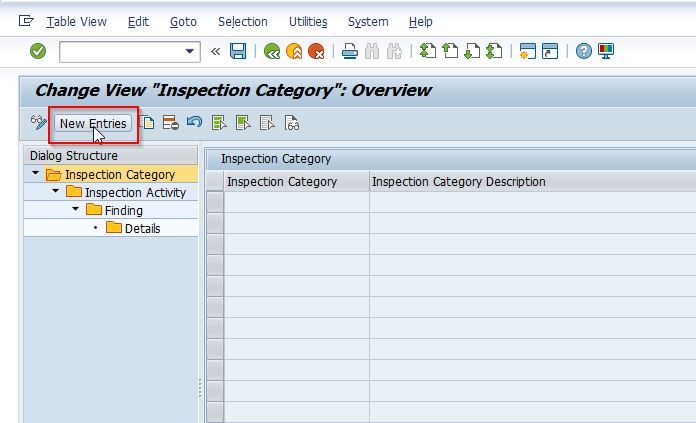Click the Select All icon
This screenshot has width=696, height=423.
coord(219,123)
